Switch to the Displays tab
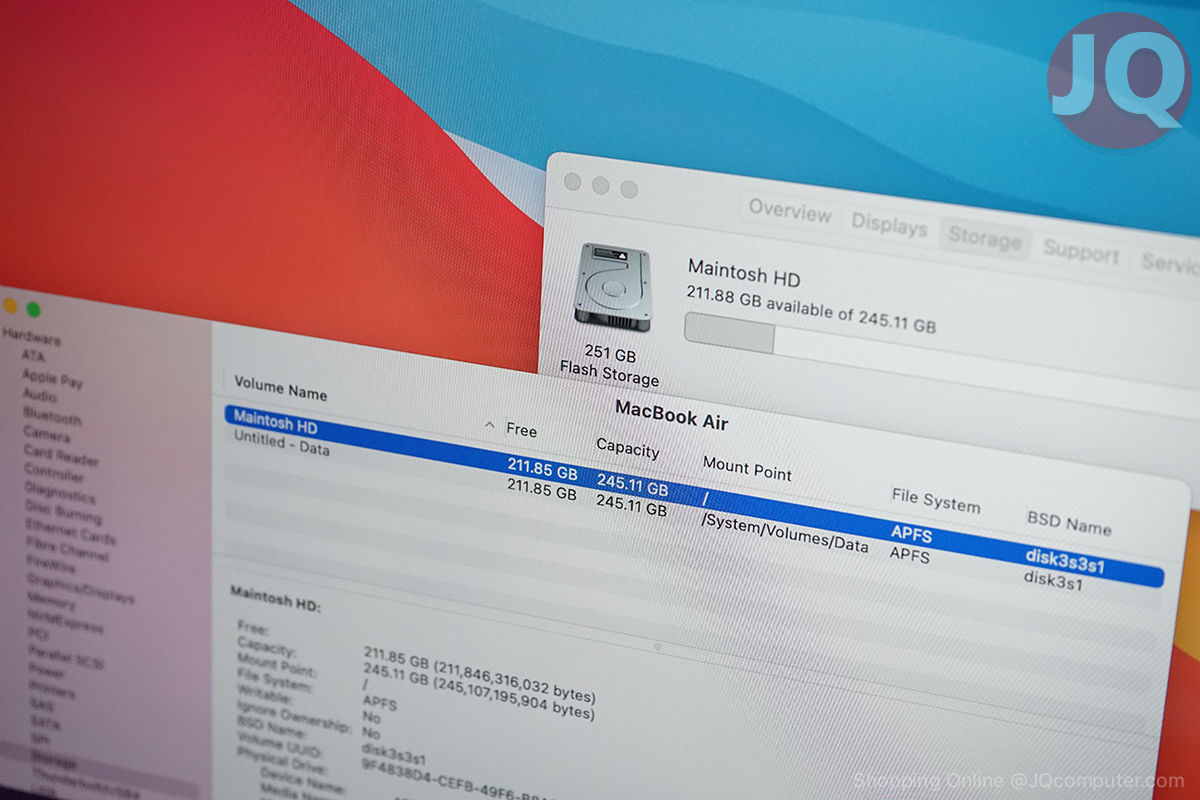Viewport: 1200px width, 800px height. point(889,224)
